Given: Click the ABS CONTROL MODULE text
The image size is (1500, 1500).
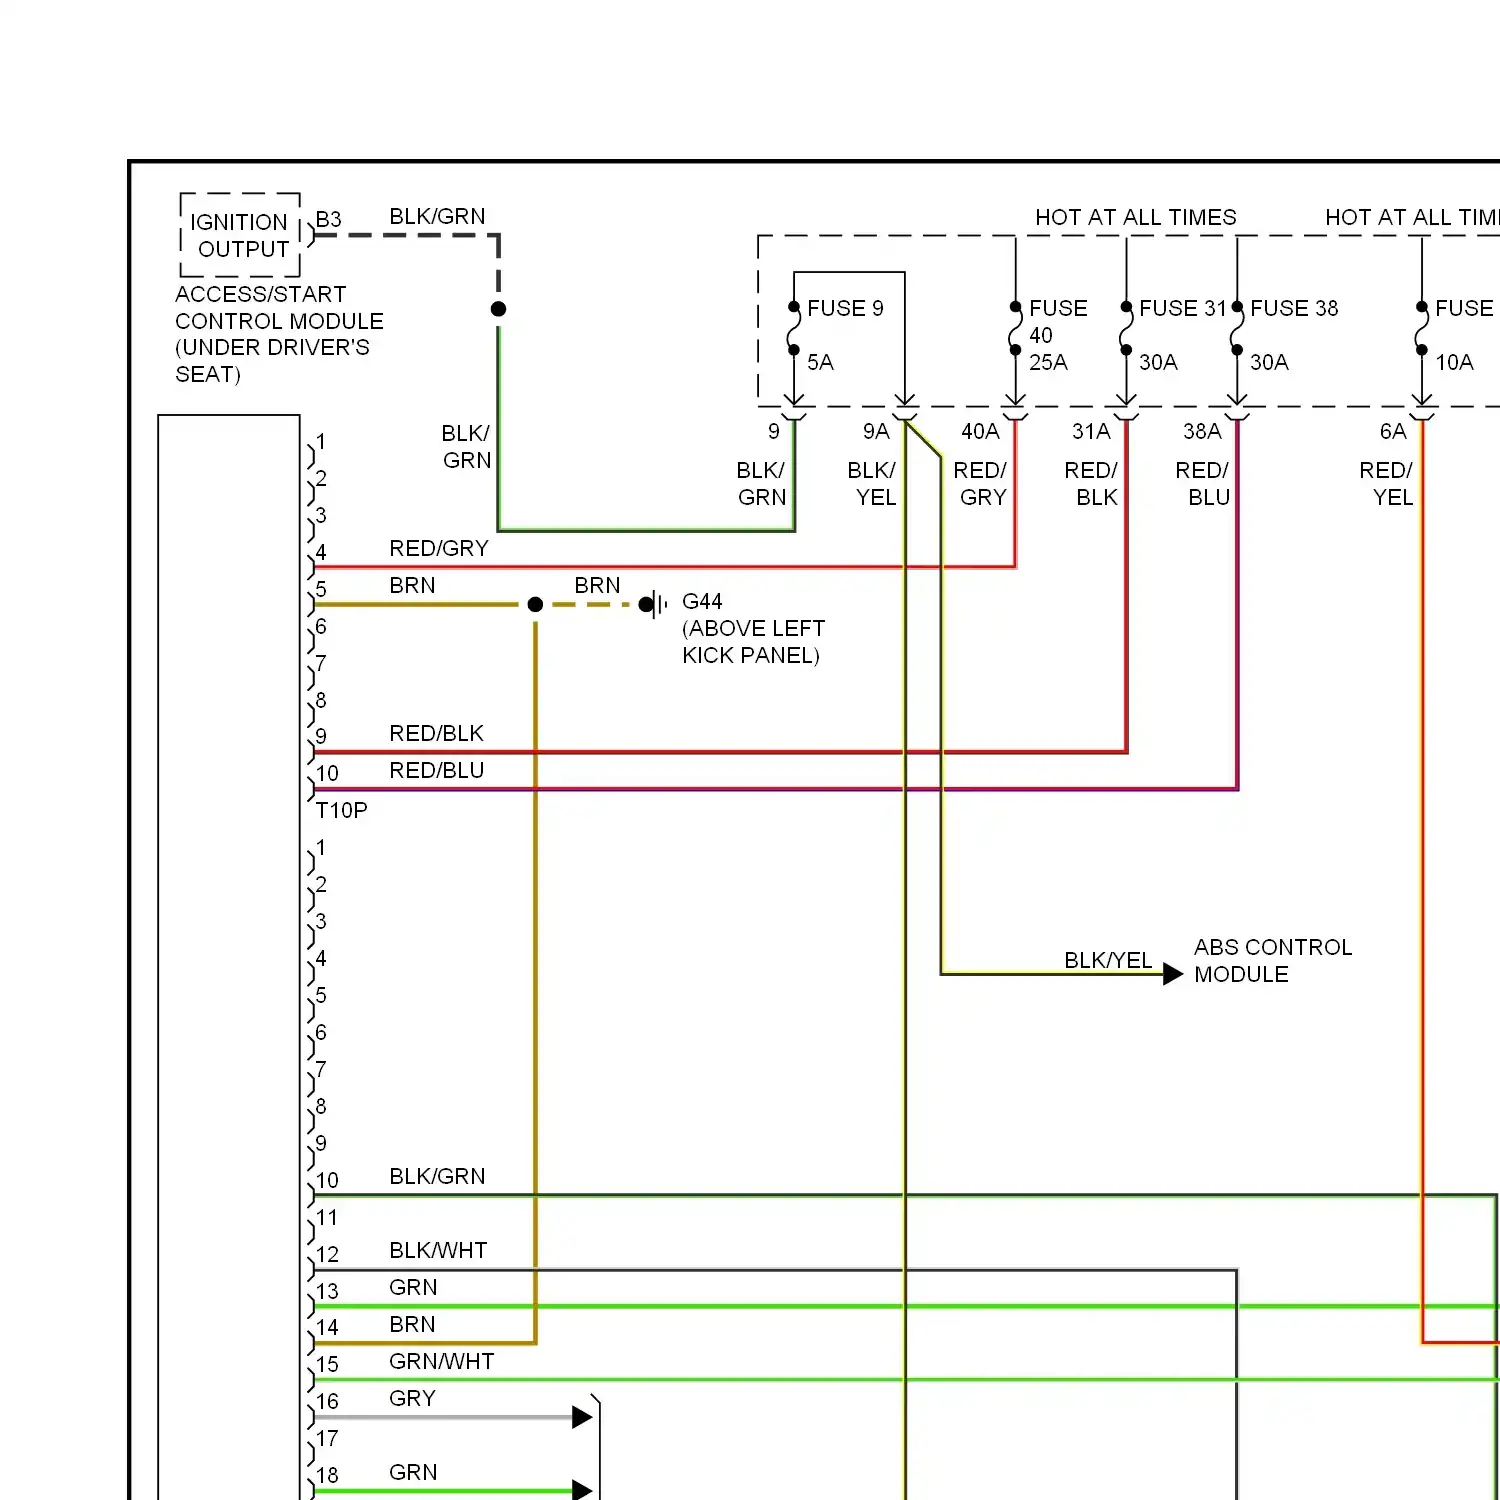Looking at the screenshot, I should click(x=1272, y=960).
